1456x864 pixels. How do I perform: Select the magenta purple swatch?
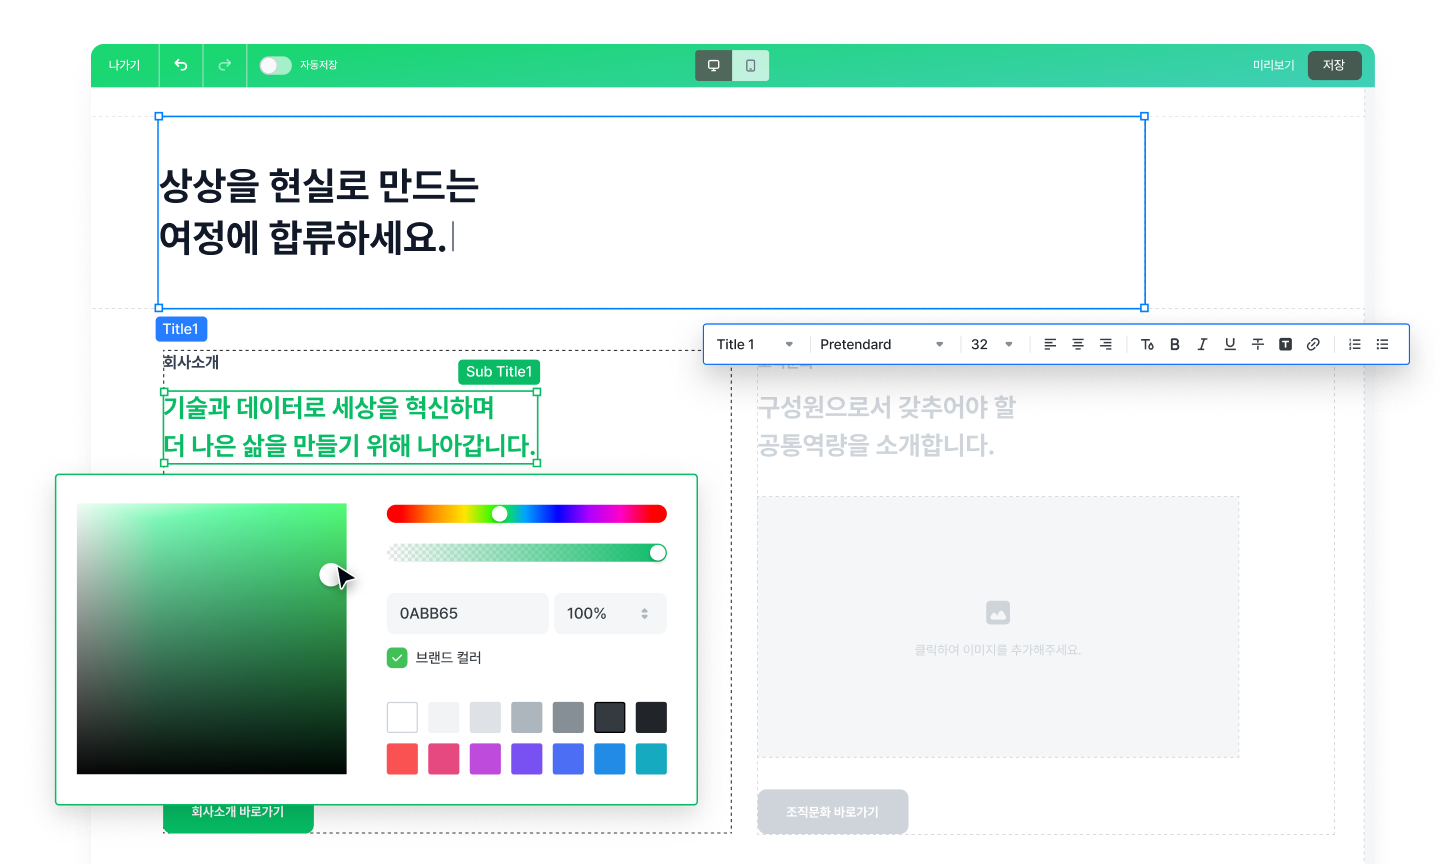tap(485, 759)
